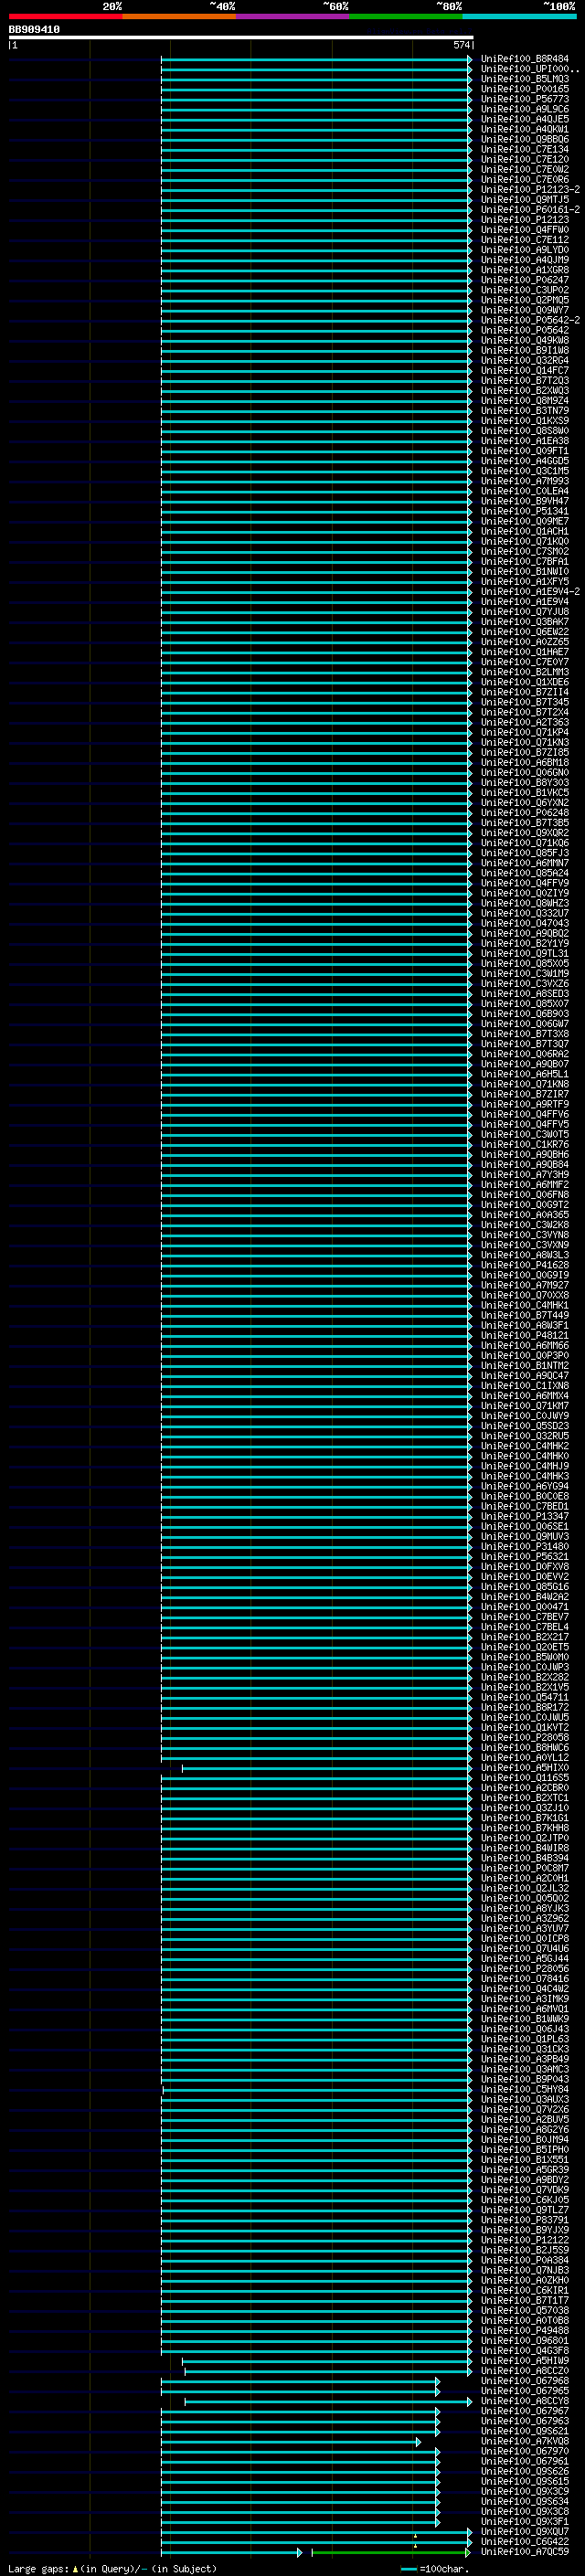Click the UniRef100_Q1PL63 label
Viewport: 585px width, 2576px height.
click(525, 2038)
